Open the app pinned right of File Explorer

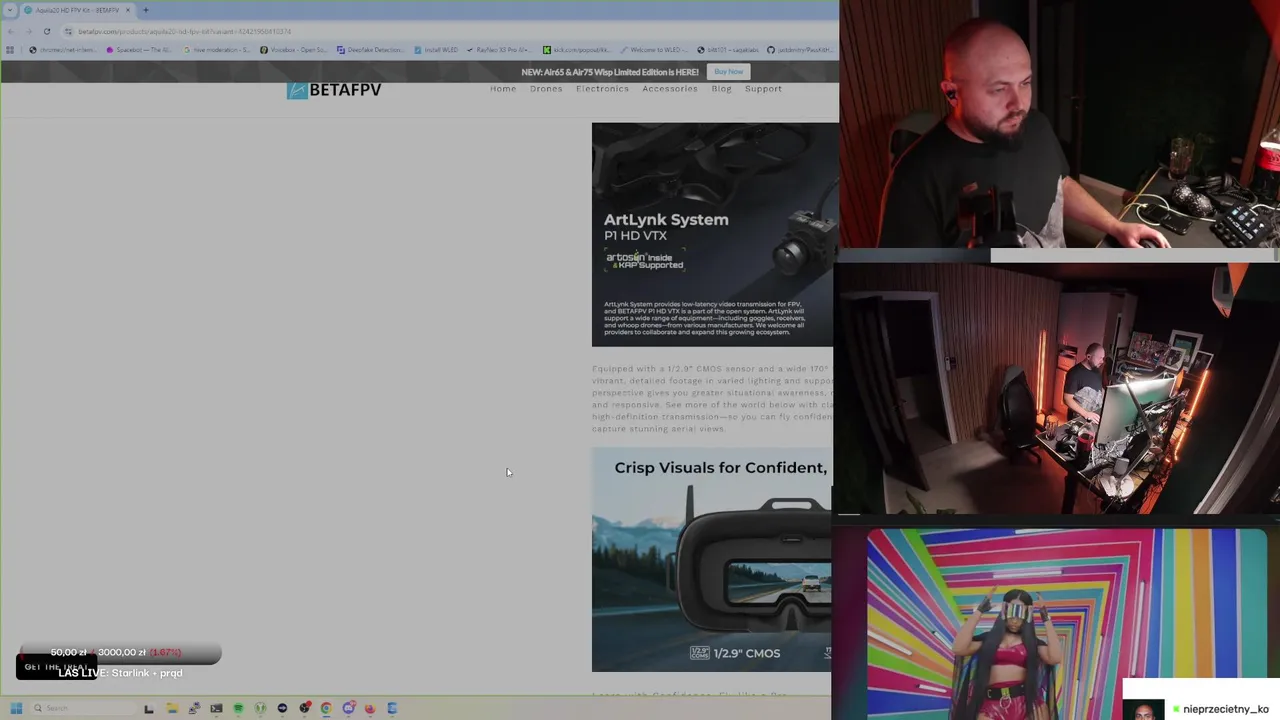[x=194, y=708]
